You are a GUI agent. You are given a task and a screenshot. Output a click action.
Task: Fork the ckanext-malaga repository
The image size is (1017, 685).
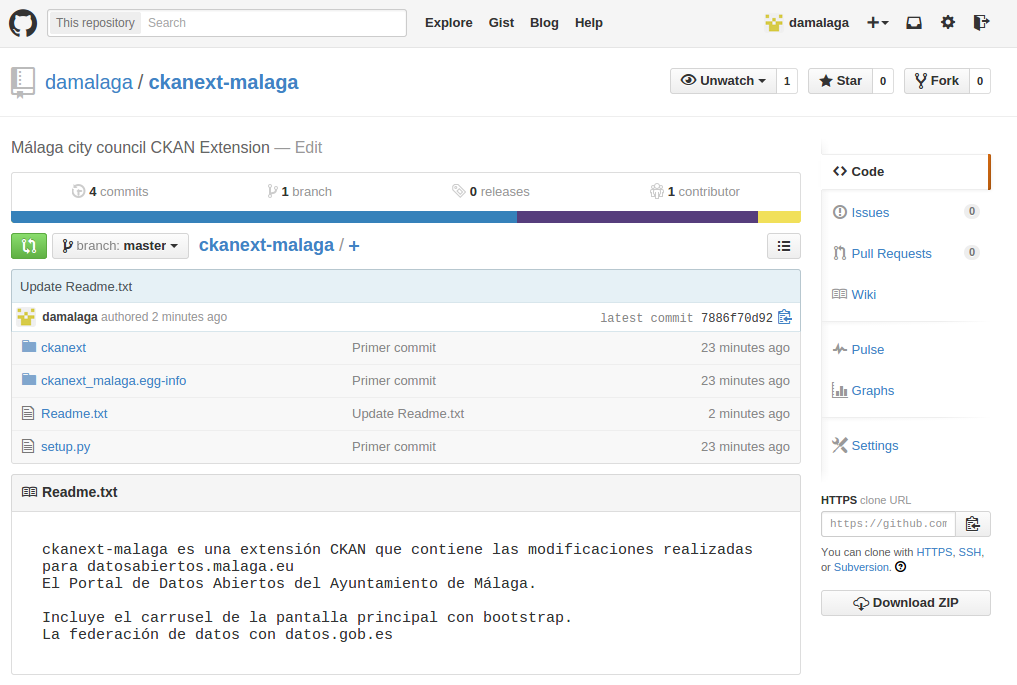click(x=937, y=81)
